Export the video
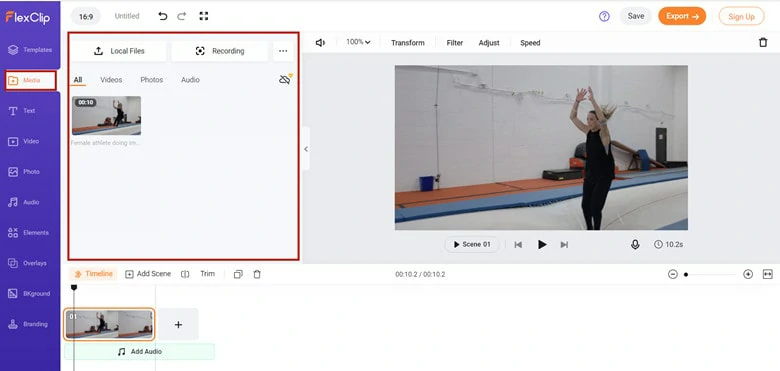Viewport: 780px width, 371px height. 682,16
